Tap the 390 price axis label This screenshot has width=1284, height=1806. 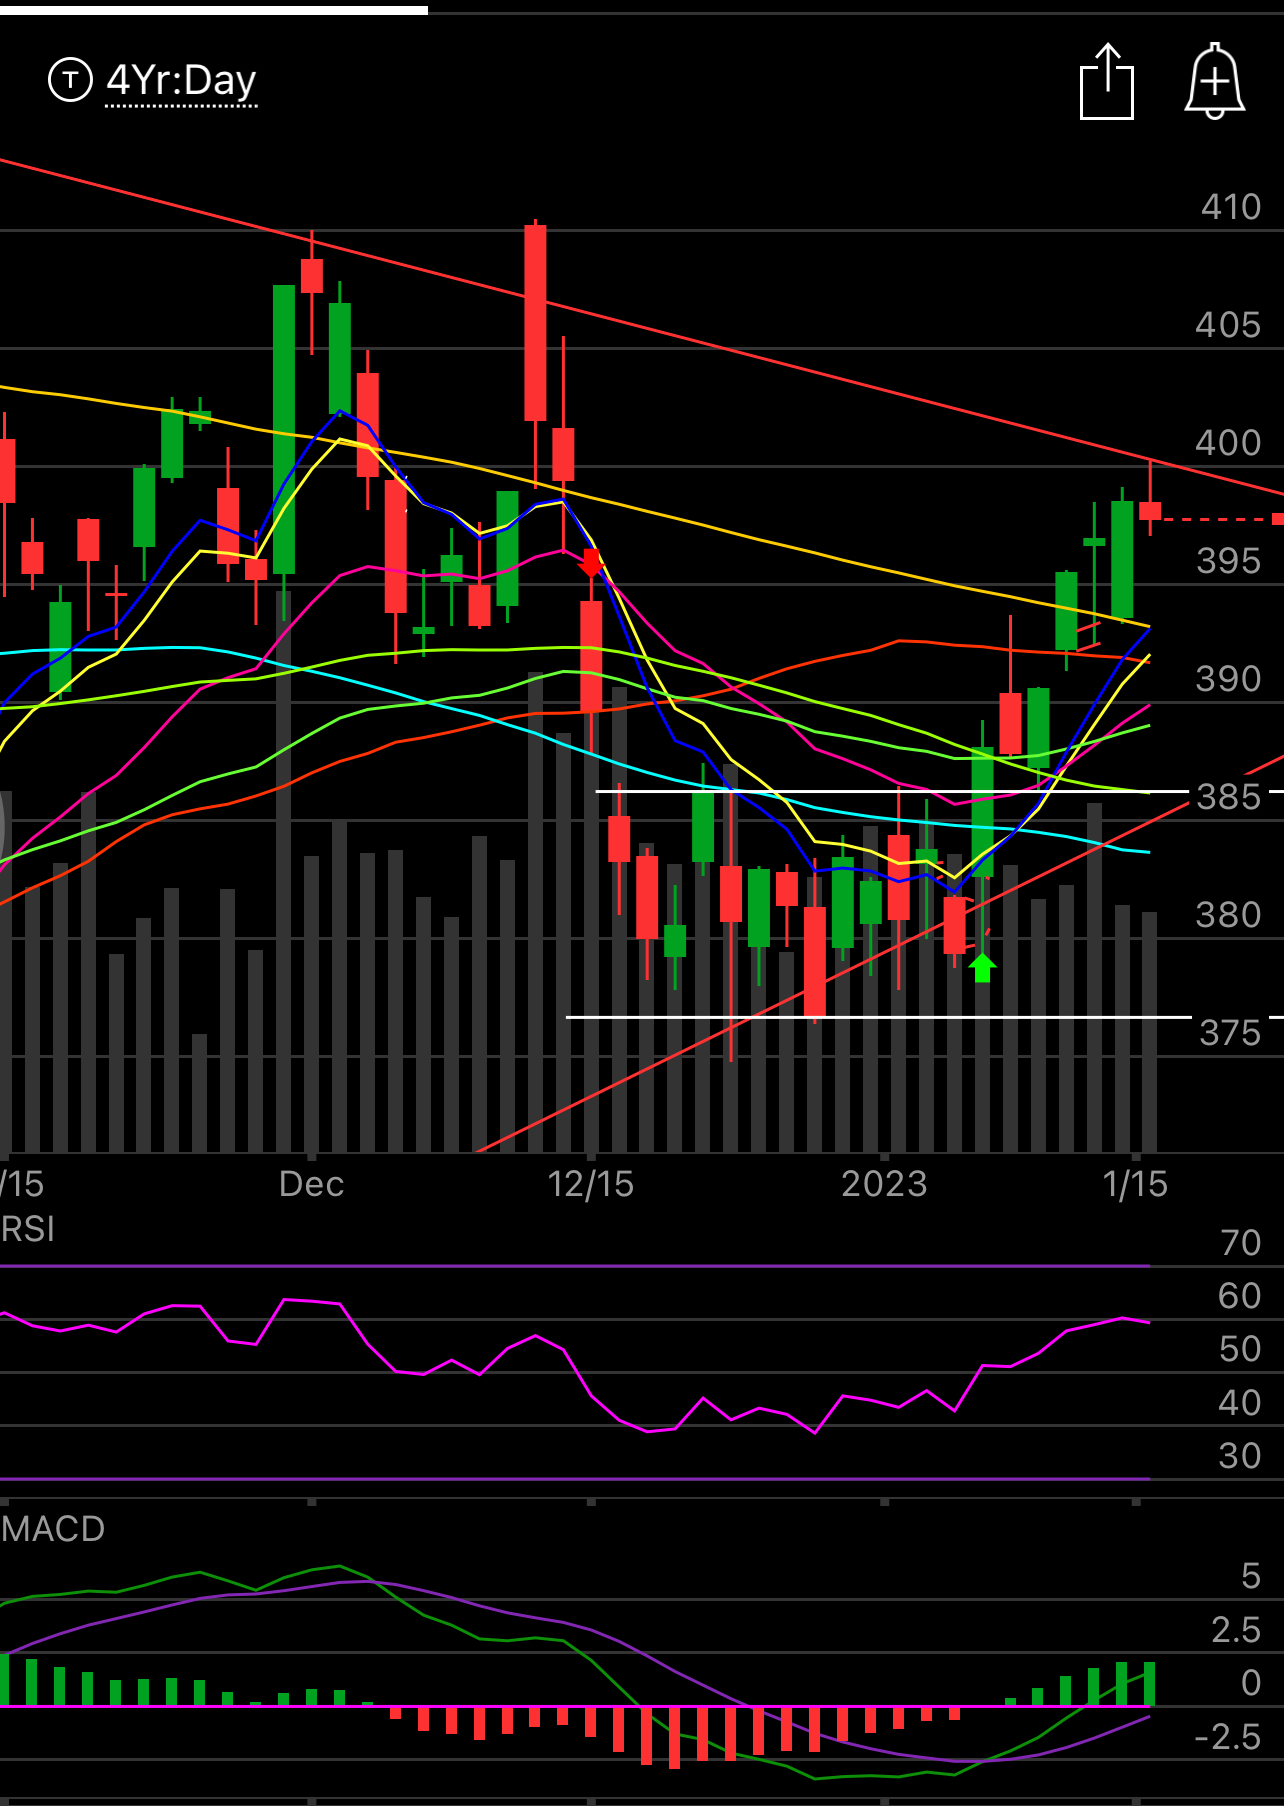click(1228, 679)
